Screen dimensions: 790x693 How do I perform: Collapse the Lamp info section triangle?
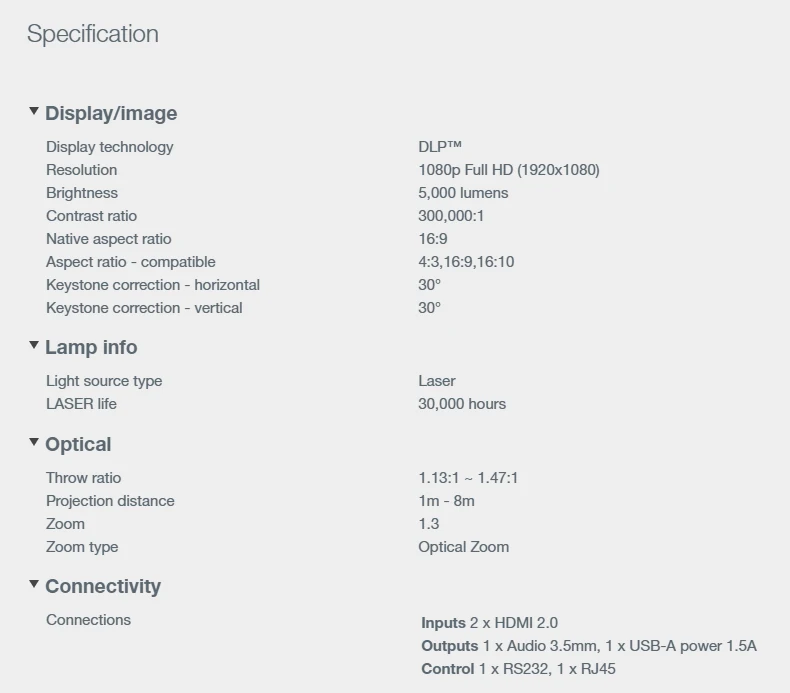click(x=34, y=345)
